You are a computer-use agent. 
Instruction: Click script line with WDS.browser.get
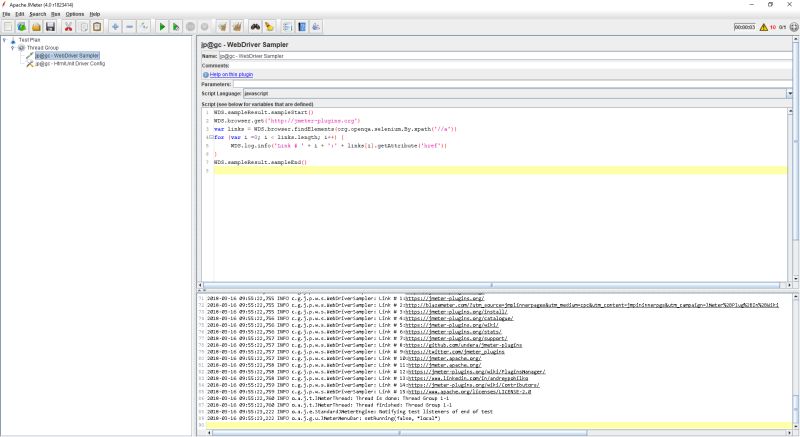point(287,121)
